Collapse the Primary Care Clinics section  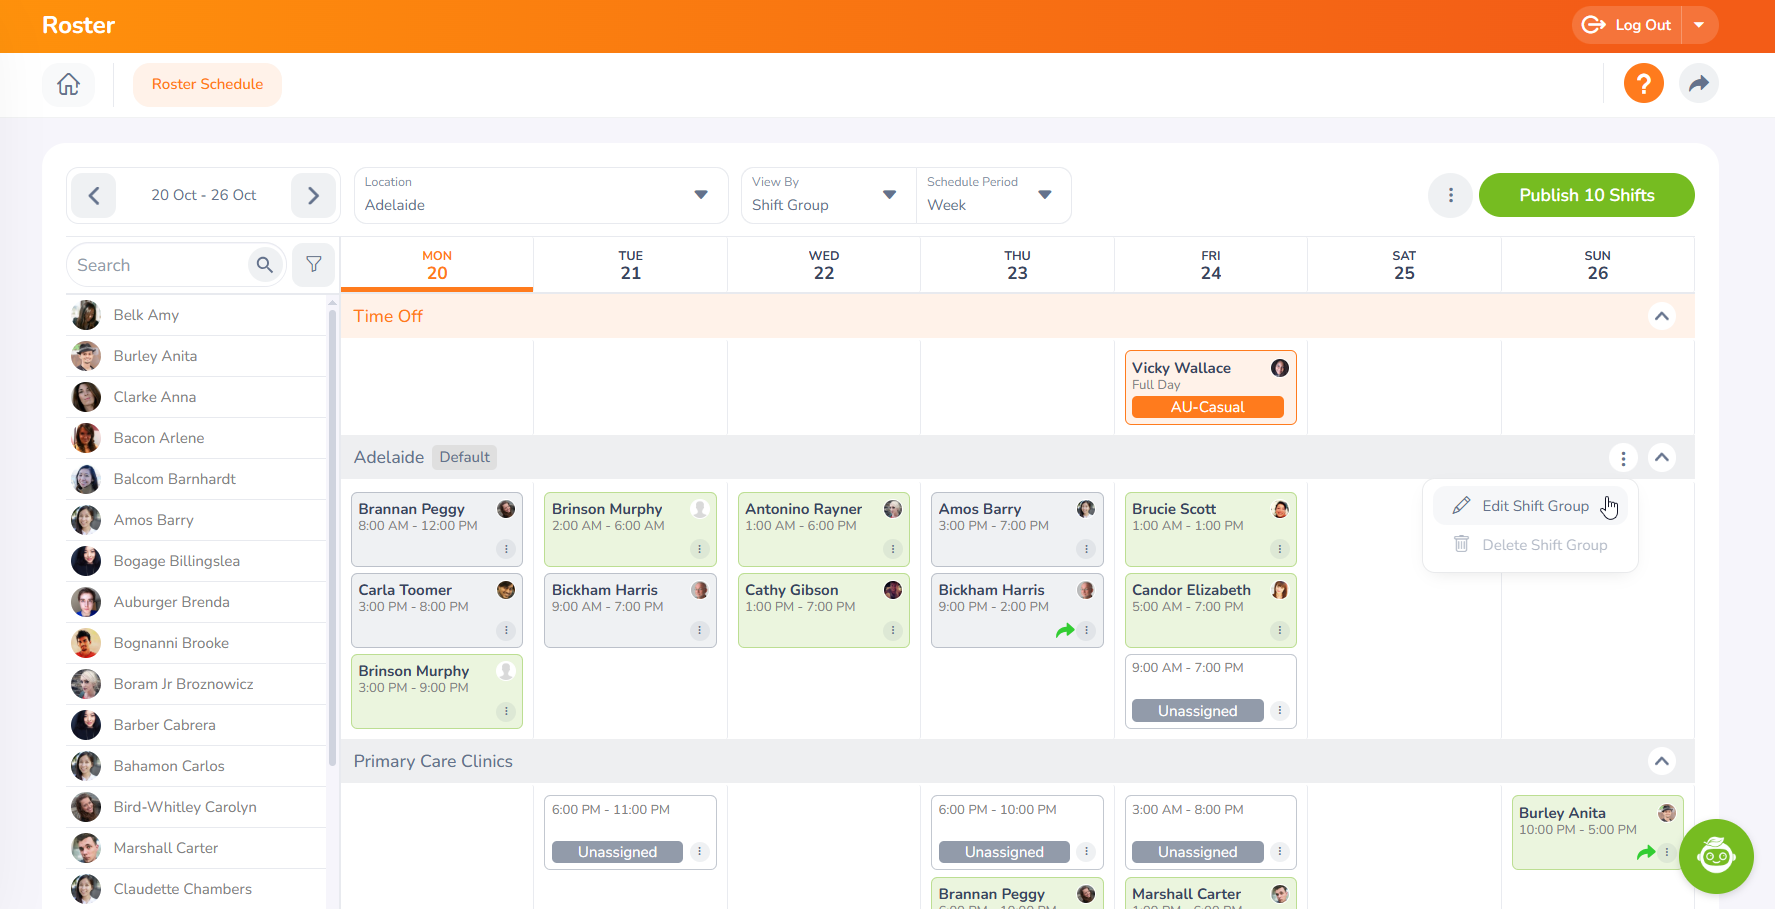click(x=1661, y=761)
